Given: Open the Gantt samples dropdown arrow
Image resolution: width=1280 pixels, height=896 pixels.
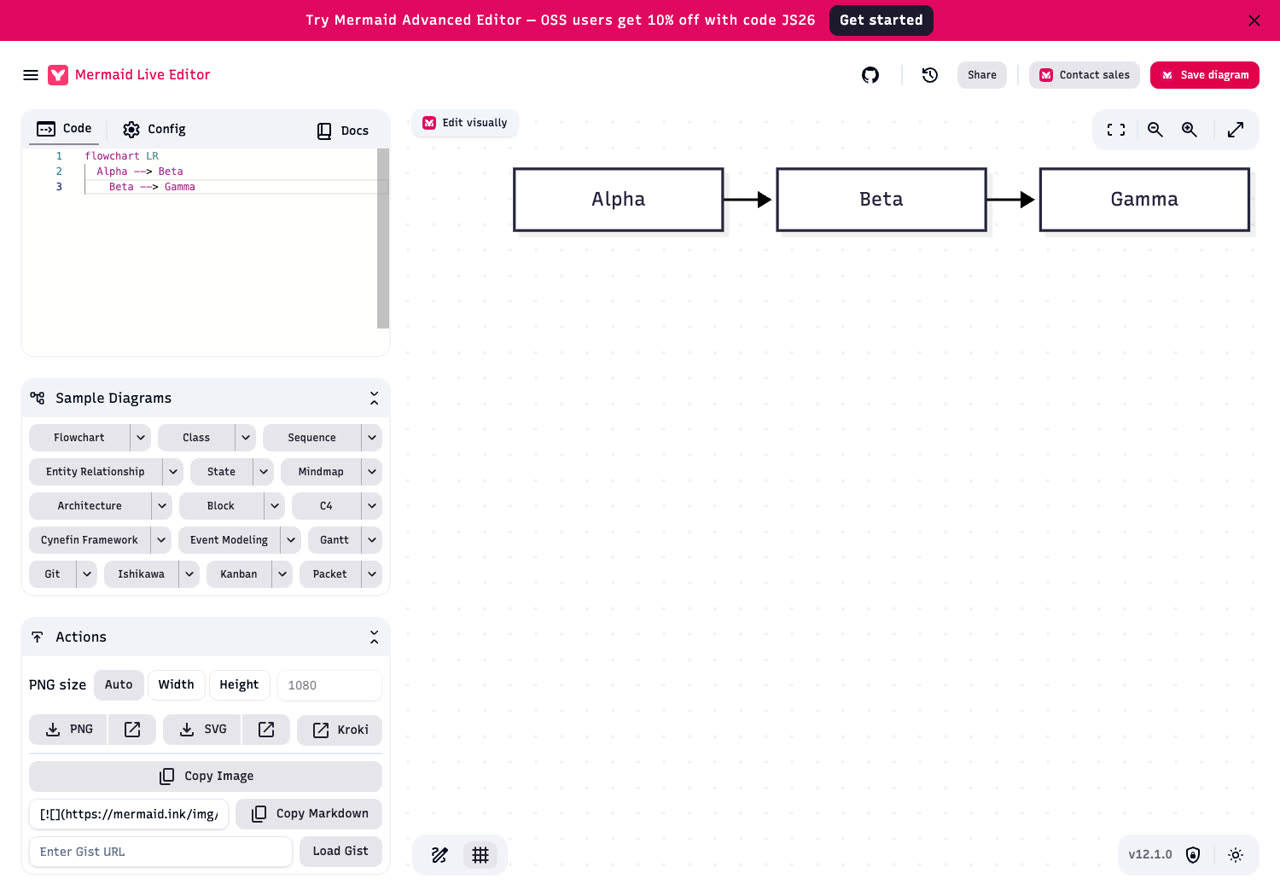Looking at the screenshot, I should [x=372, y=540].
